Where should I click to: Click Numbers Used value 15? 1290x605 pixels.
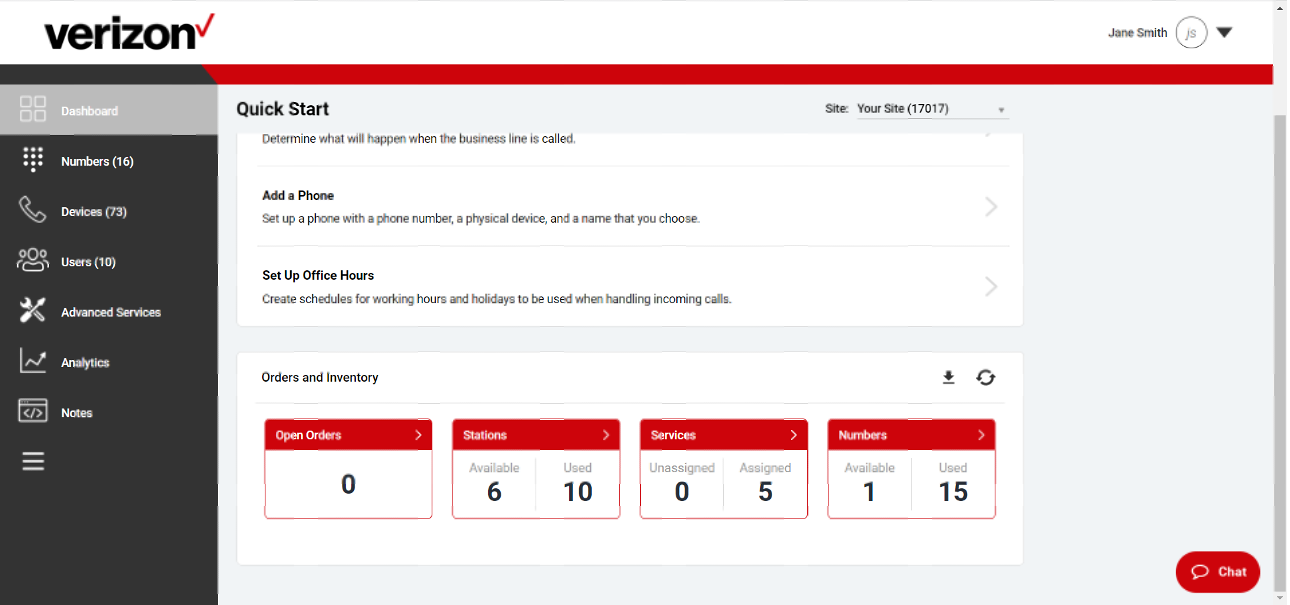pyautogui.click(x=953, y=492)
